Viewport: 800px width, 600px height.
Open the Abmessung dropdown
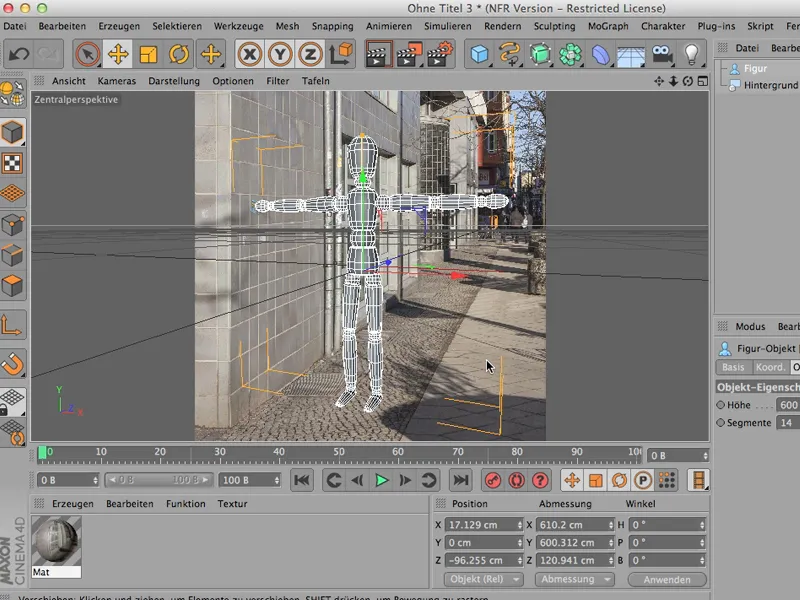point(574,579)
